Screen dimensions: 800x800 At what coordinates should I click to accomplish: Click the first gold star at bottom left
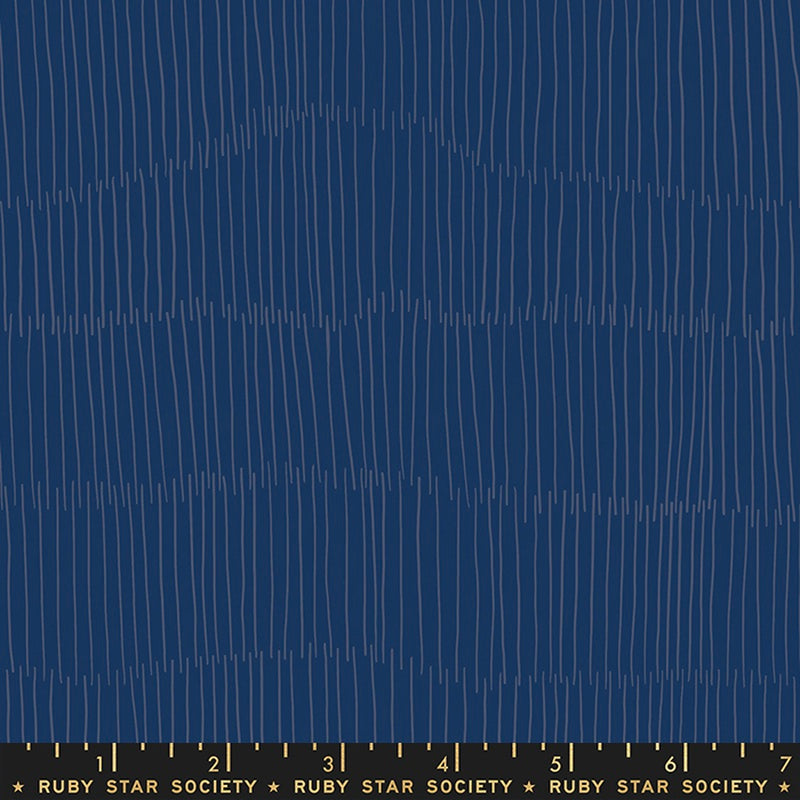(x=19, y=787)
